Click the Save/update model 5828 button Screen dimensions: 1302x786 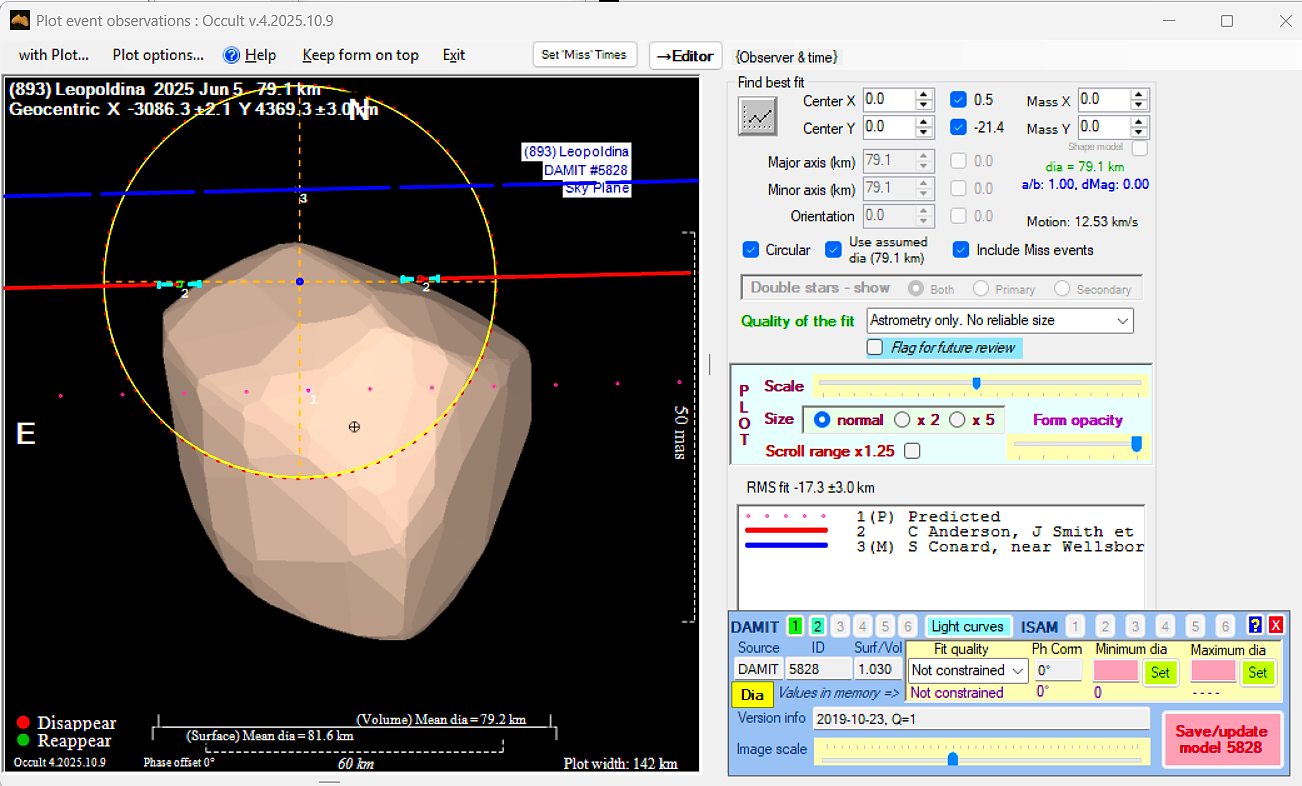point(1221,739)
